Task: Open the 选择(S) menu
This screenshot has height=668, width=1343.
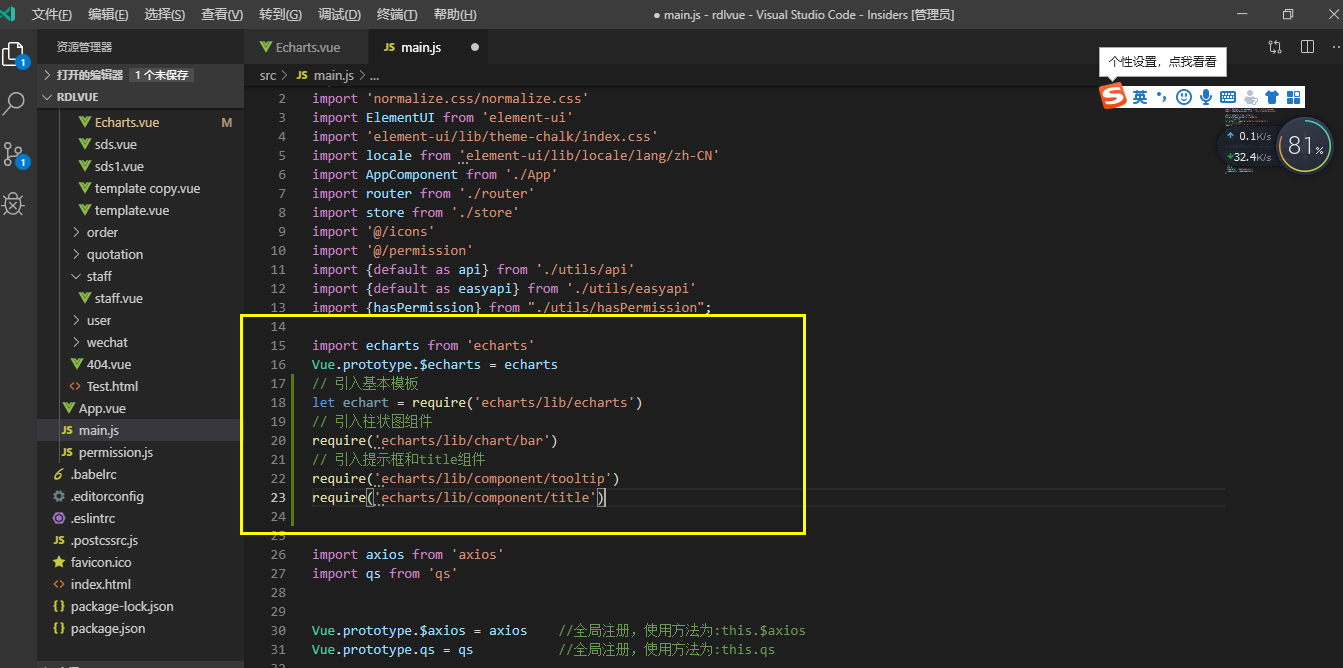Action: [165, 15]
